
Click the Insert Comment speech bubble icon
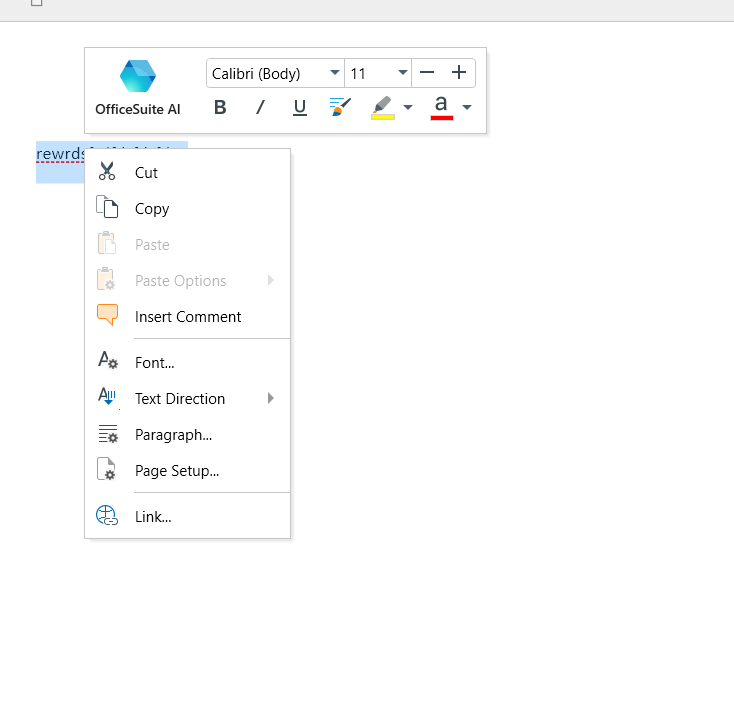pyautogui.click(x=107, y=316)
